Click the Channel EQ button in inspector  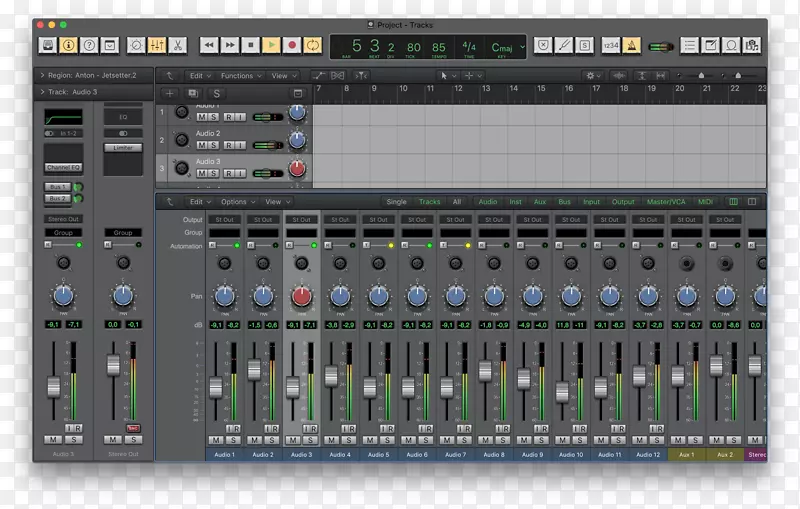coord(63,167)
